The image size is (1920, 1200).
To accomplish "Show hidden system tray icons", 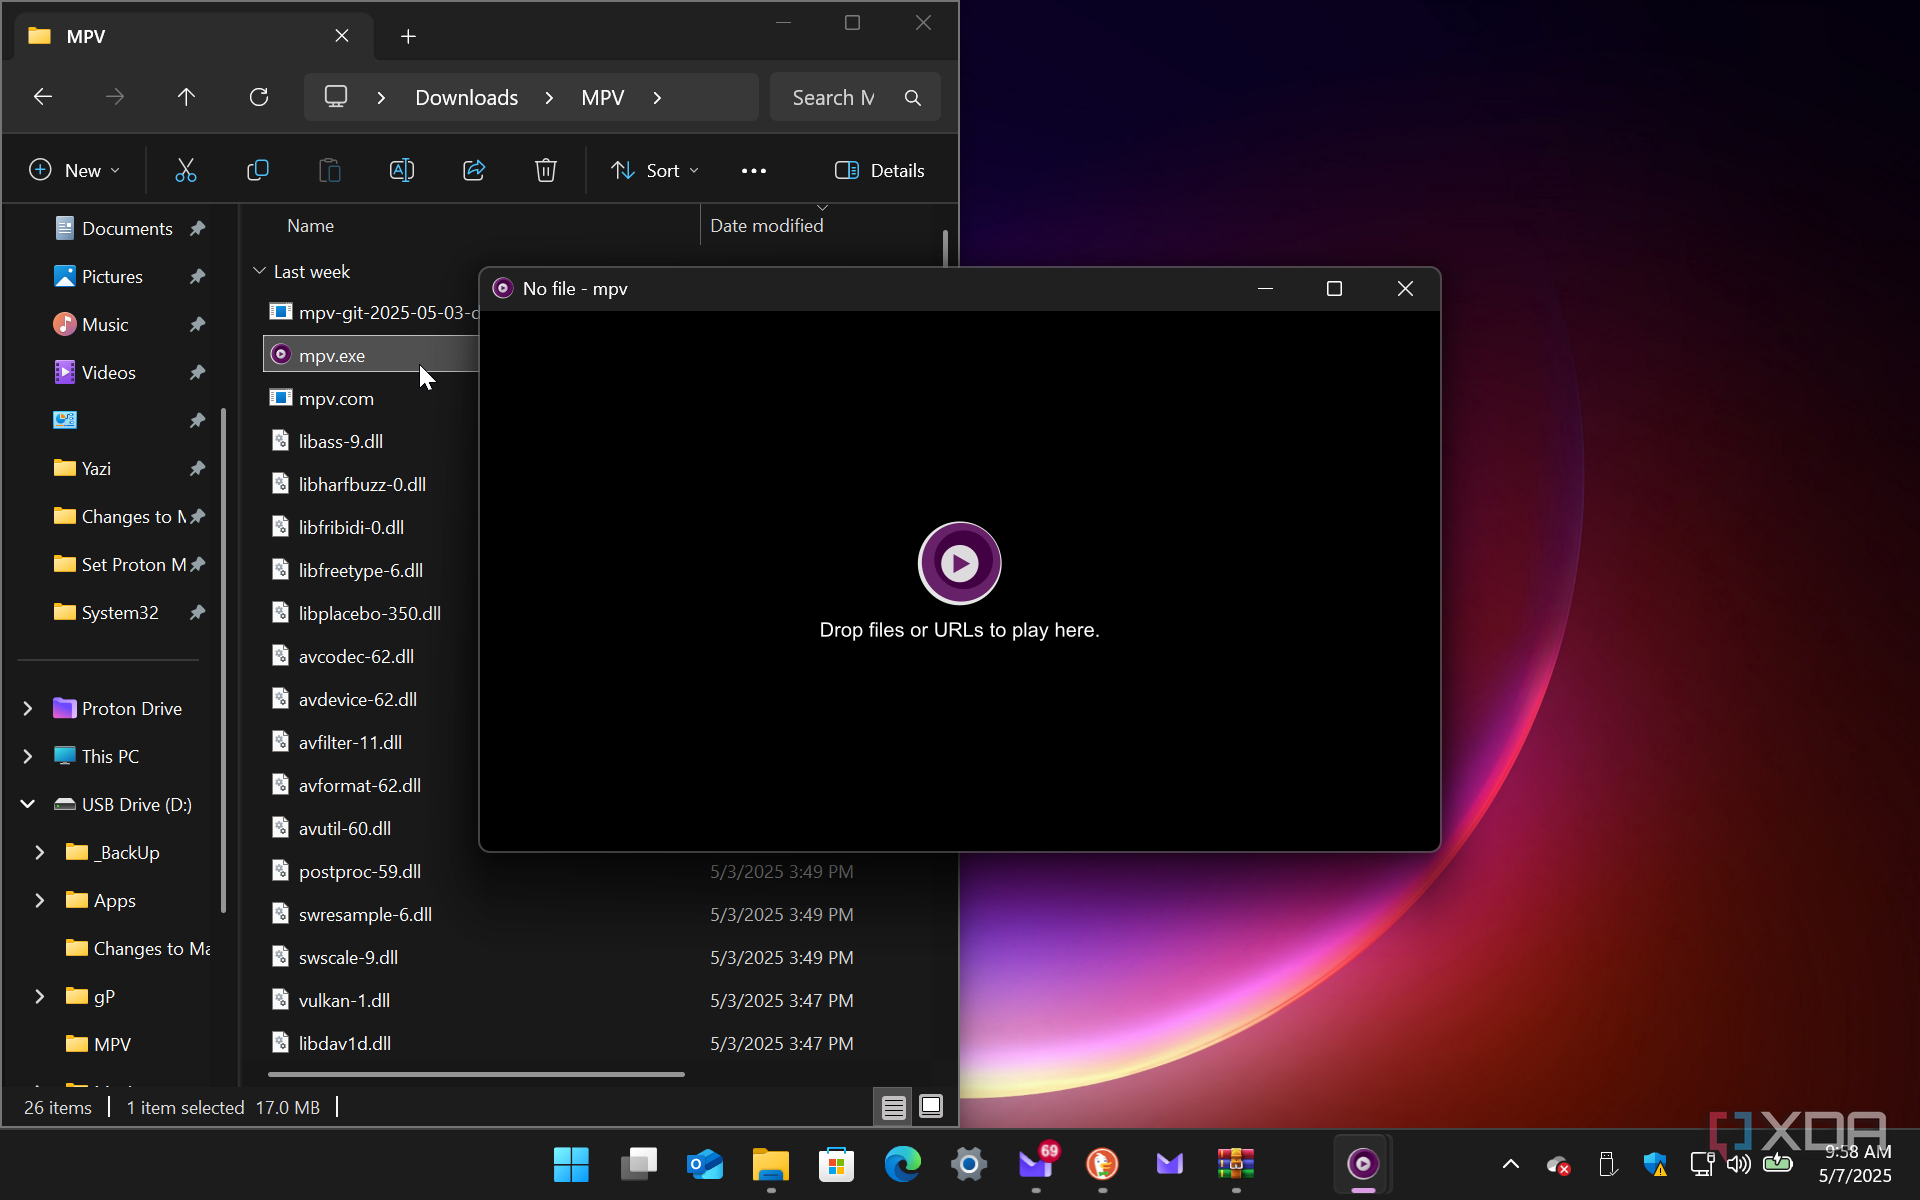I will coord(1511,1164).
